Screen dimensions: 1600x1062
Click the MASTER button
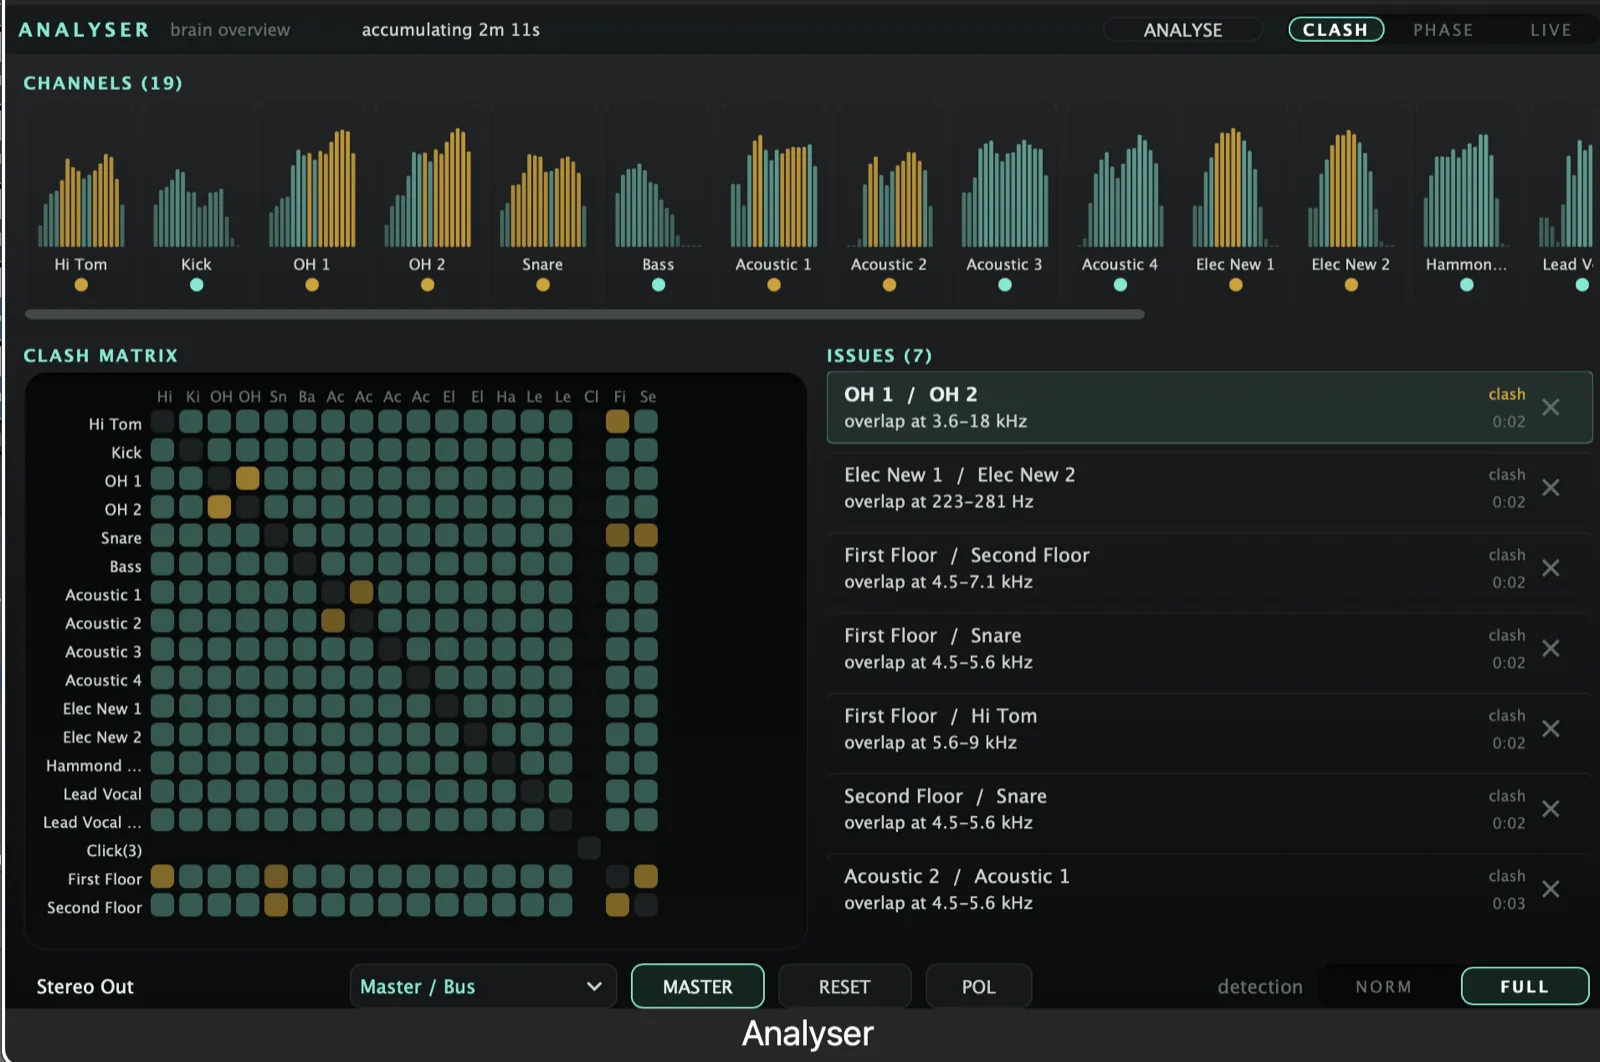point(698,986)
